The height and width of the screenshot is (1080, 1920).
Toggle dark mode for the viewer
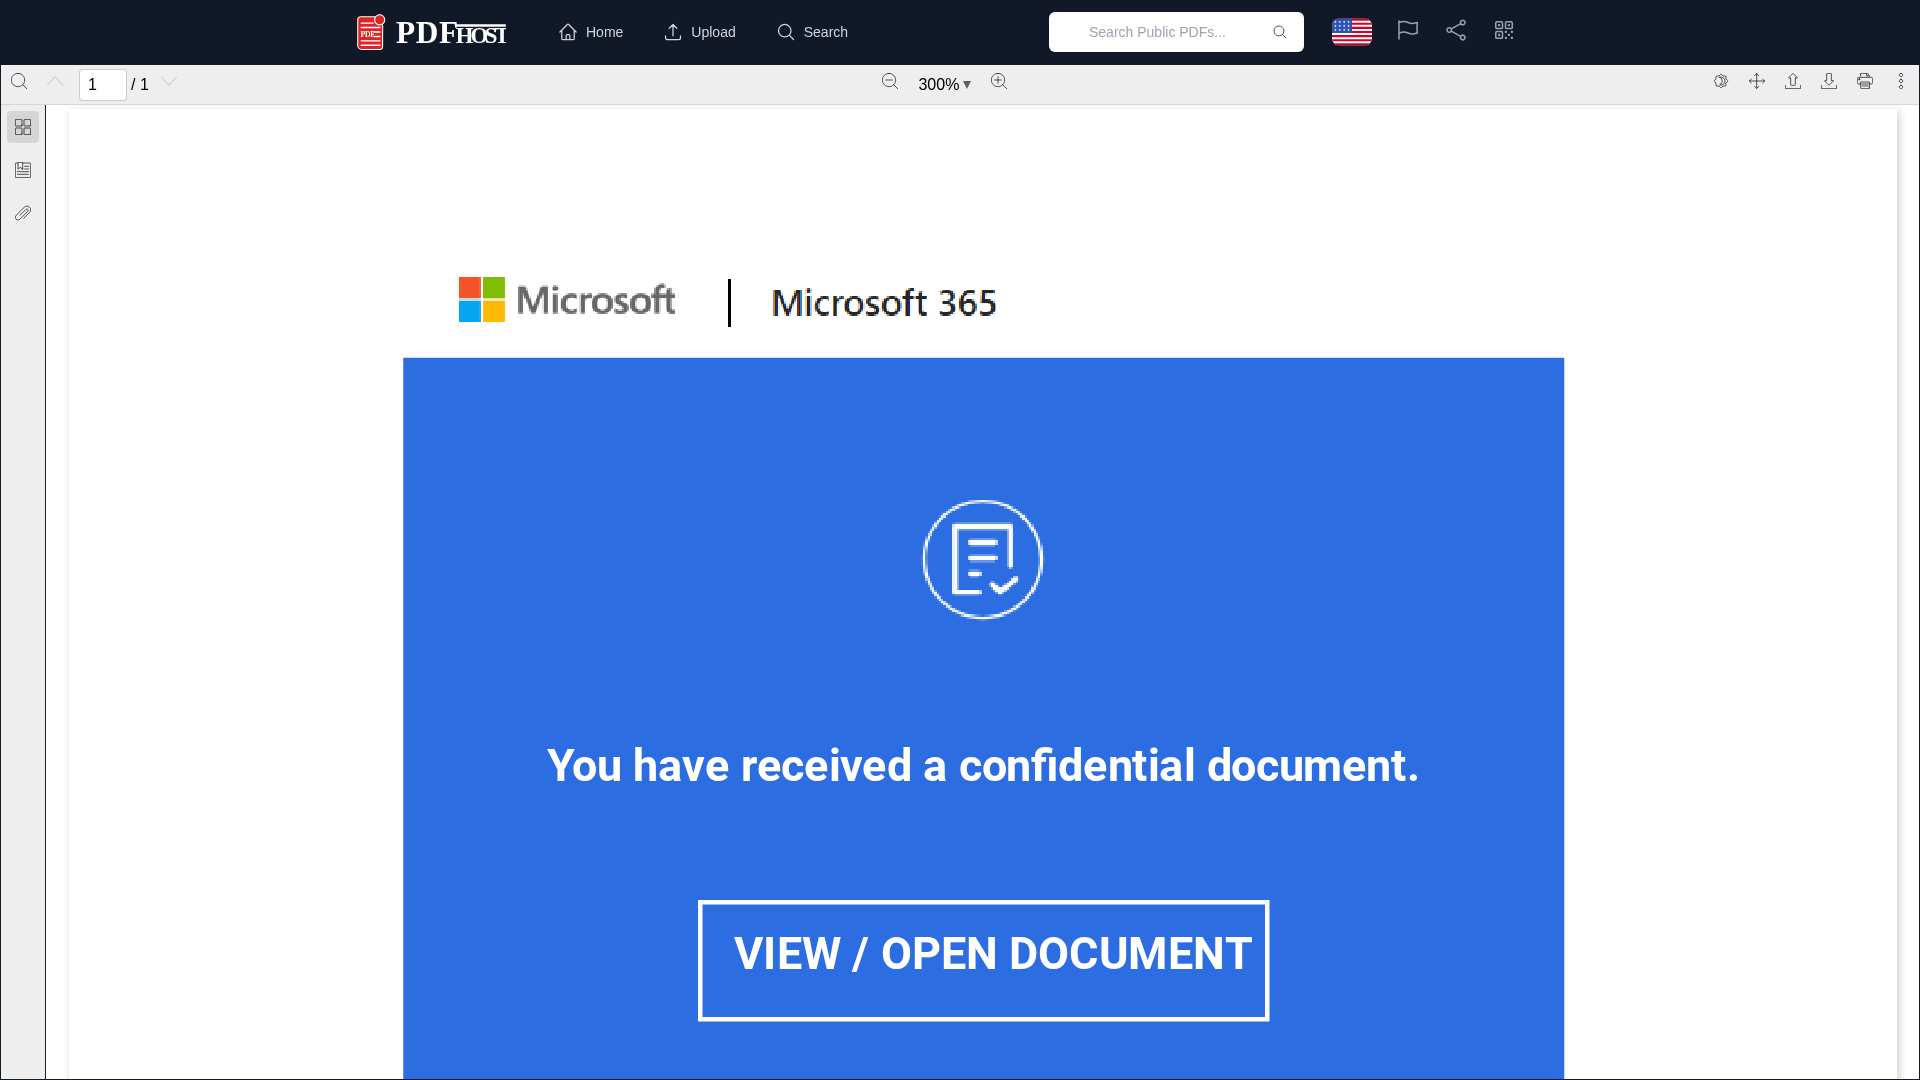[x=1721, y=81]
